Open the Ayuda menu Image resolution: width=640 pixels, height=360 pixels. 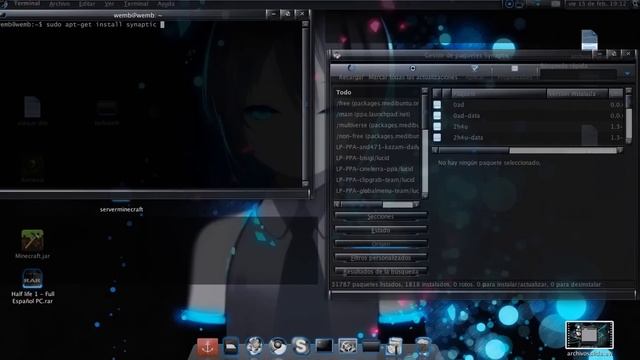pyautogui.click(x=166, y=4)
